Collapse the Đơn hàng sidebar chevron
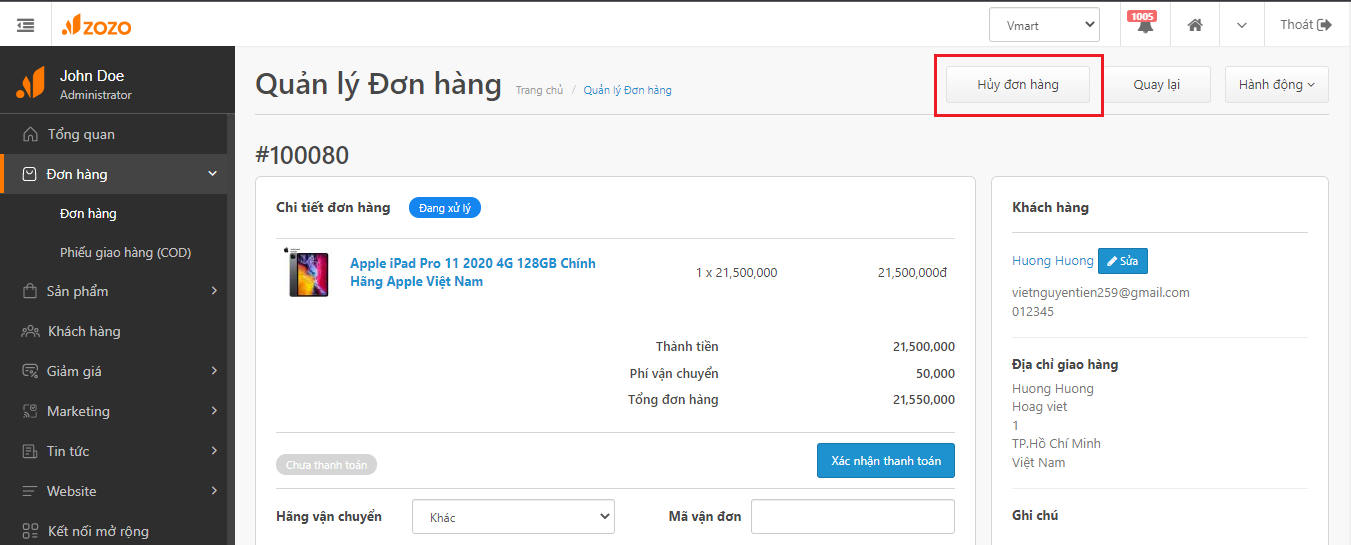The height and width of the screenshot is (545, 1351). [213, 174]
